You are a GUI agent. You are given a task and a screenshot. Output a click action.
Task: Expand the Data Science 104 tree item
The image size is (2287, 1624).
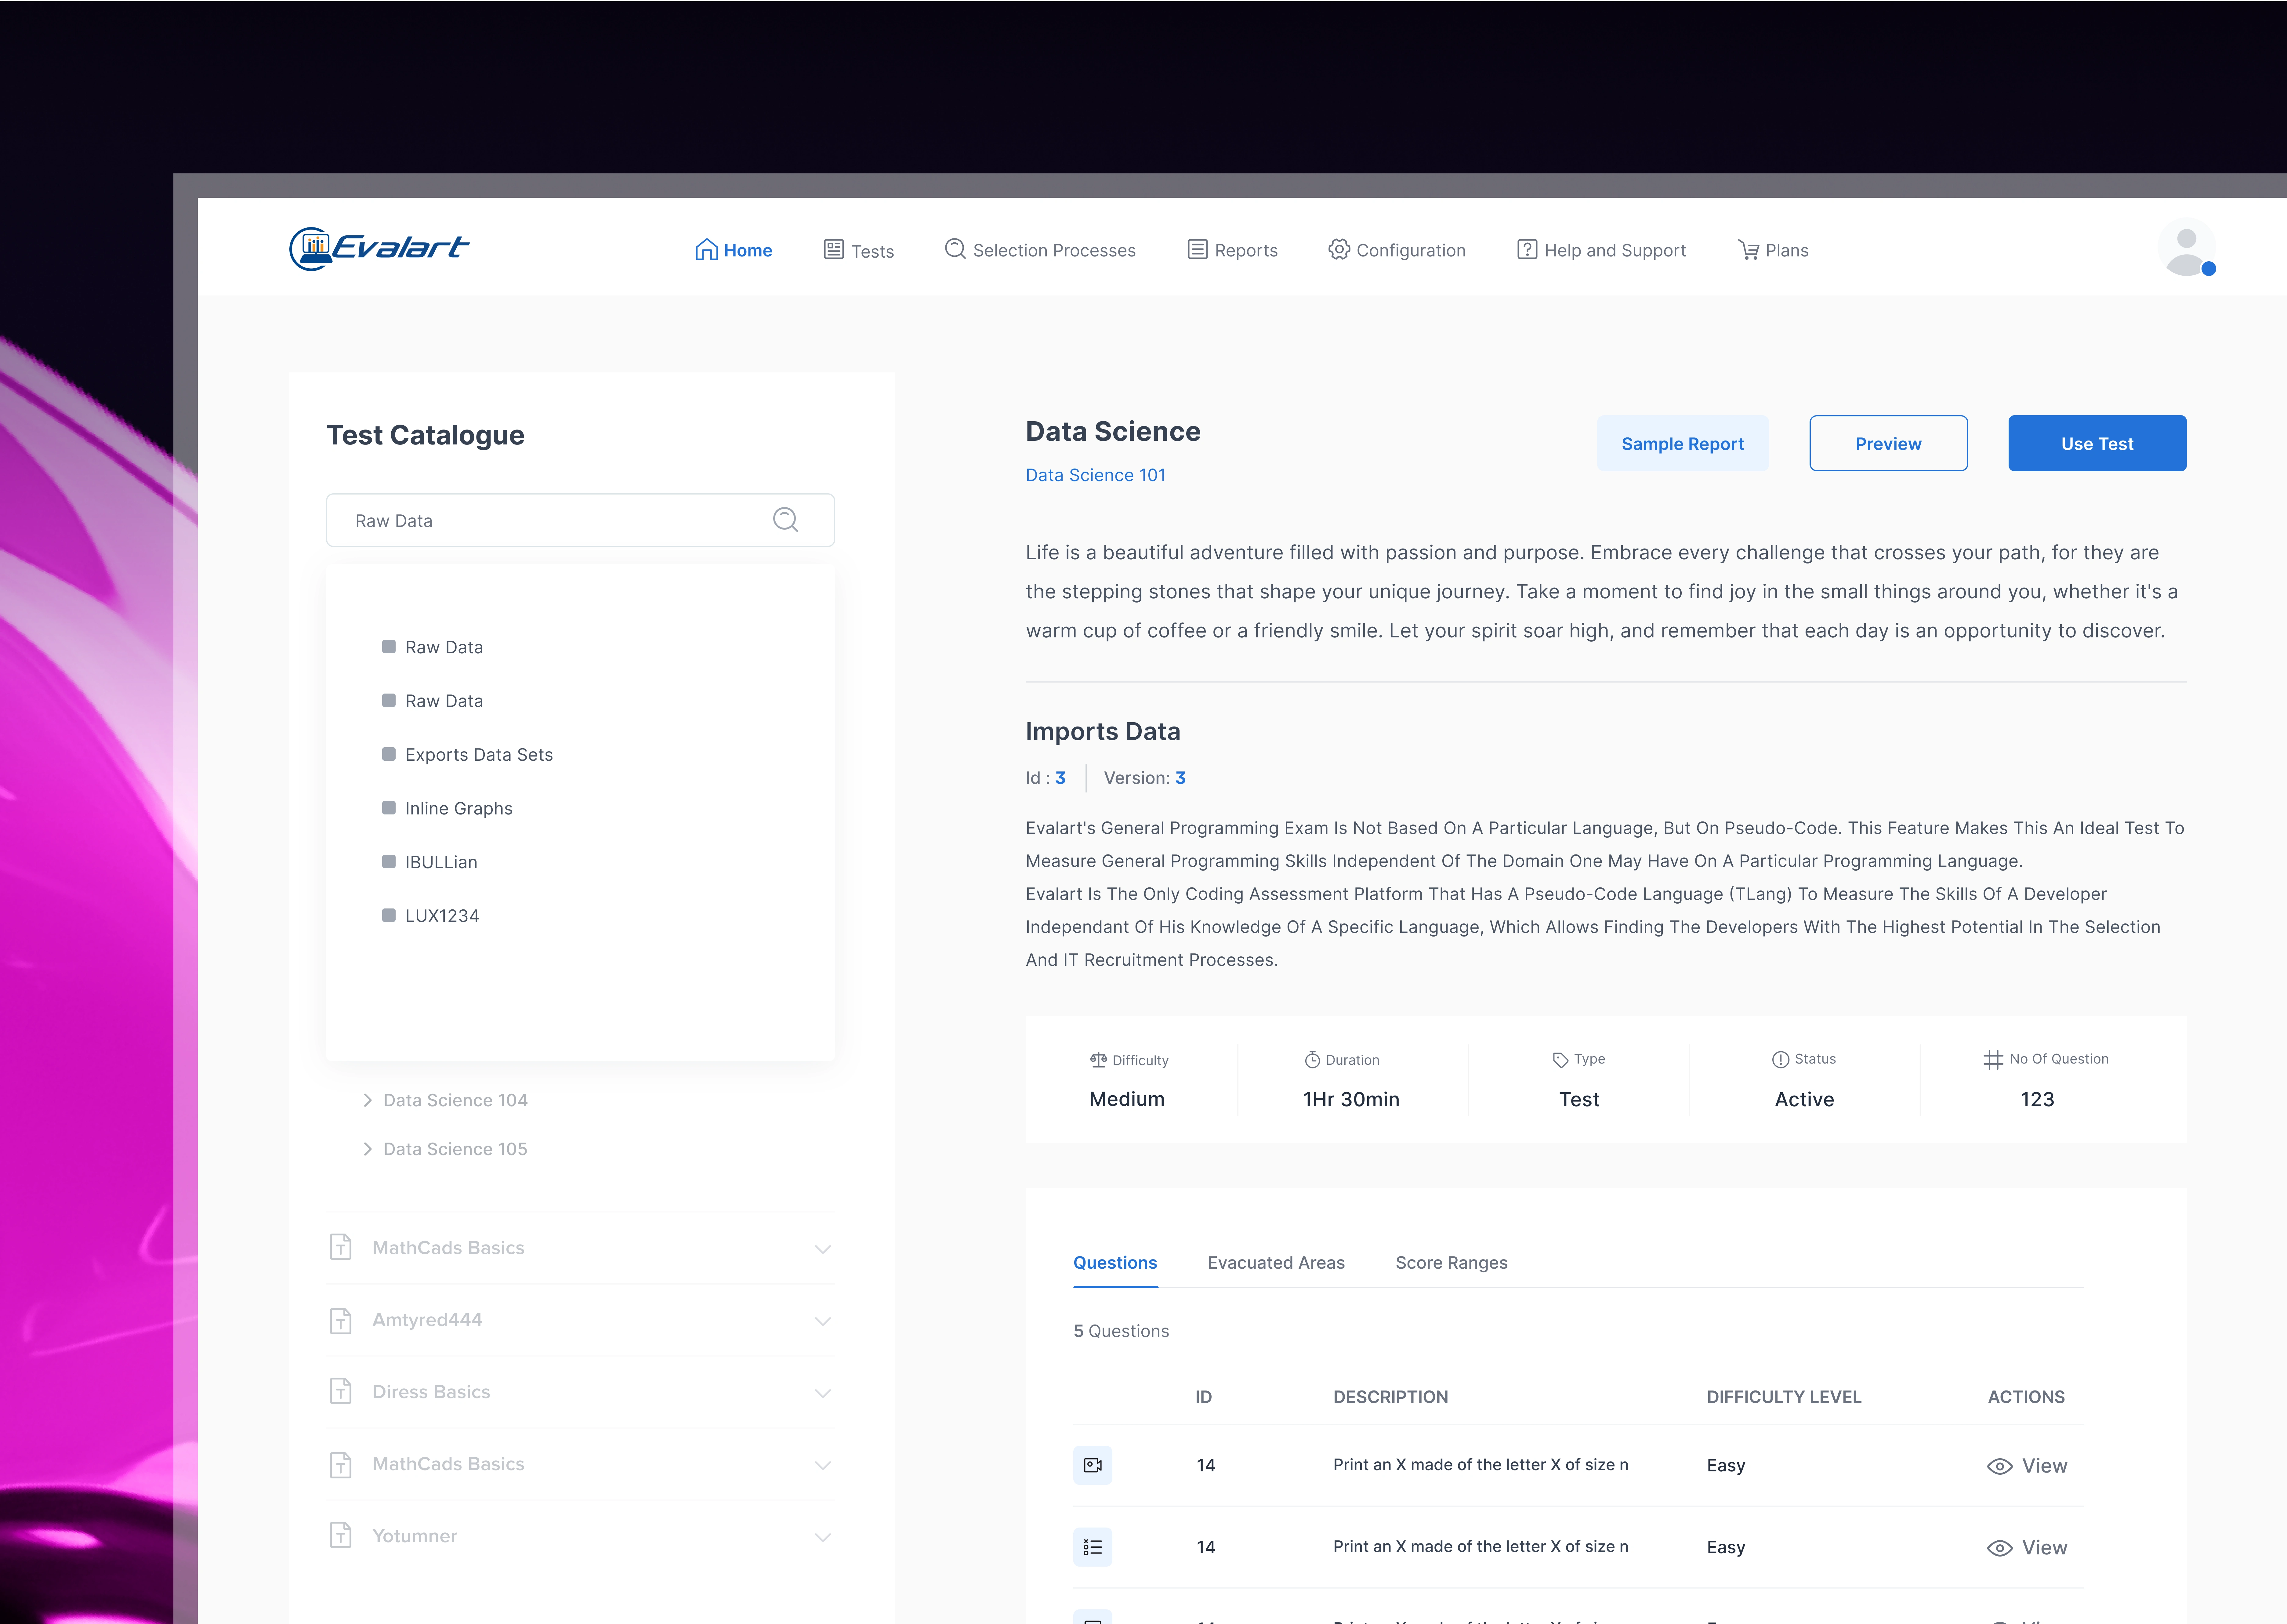point(368,1100)
